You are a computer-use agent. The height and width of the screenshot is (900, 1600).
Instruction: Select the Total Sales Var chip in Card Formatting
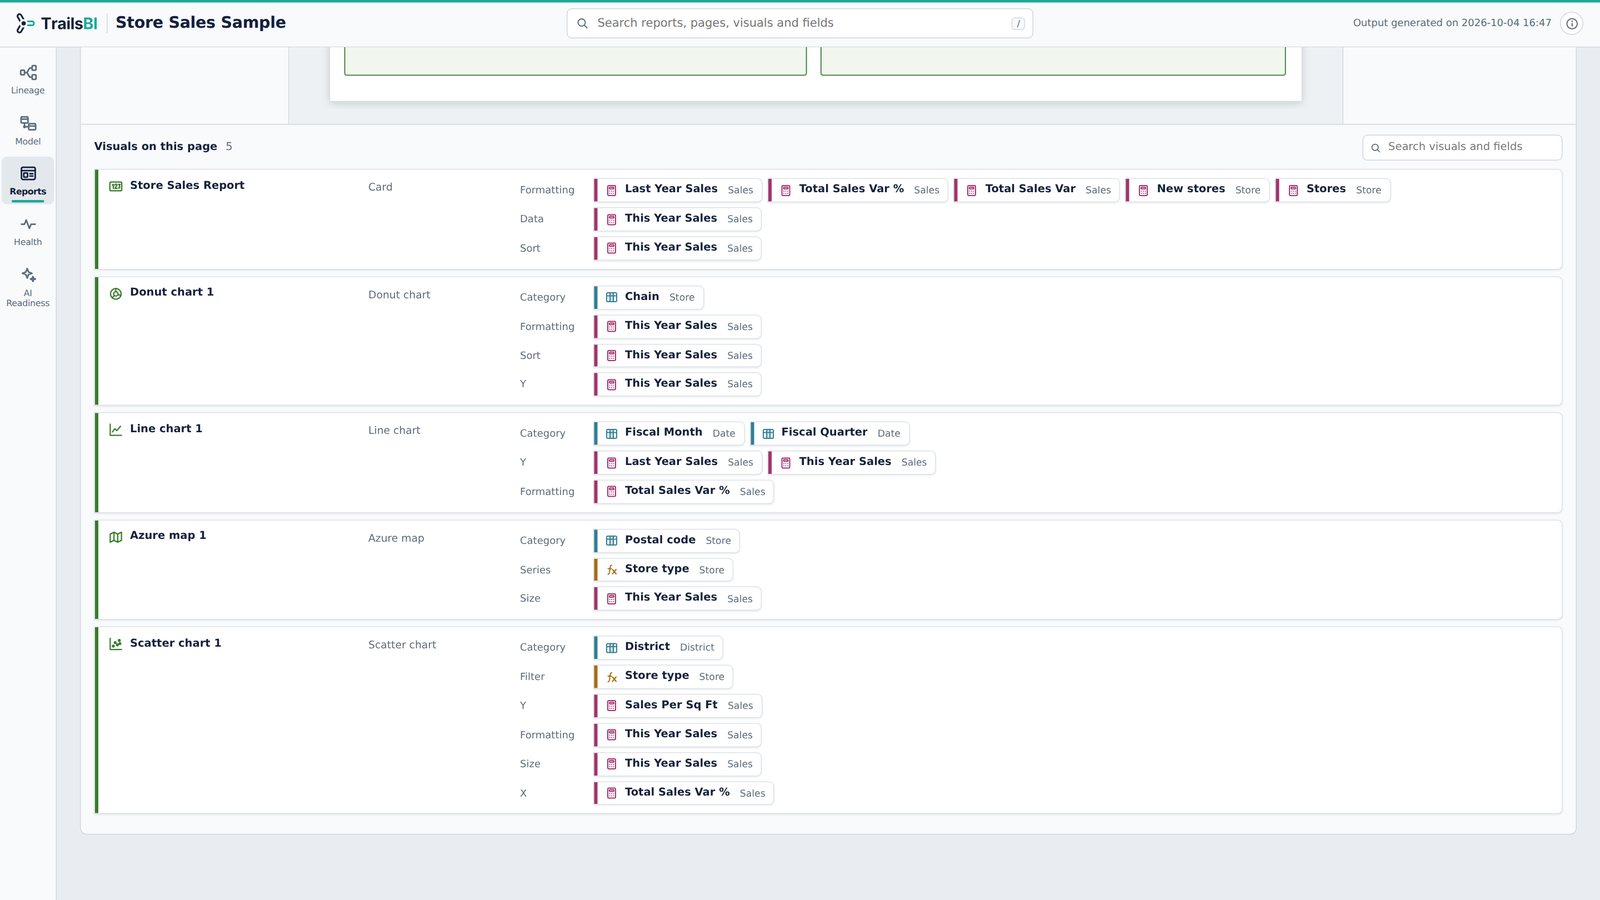[1037, 190]
